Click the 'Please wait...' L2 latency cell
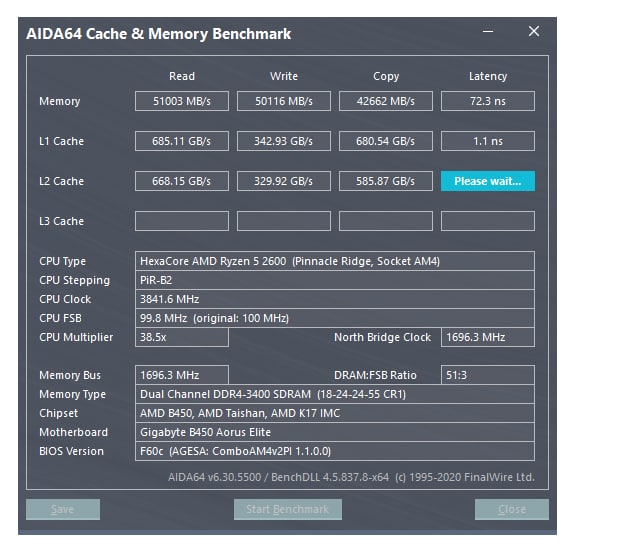This screenshot has height=553, width=640. [x=488, y=181]
